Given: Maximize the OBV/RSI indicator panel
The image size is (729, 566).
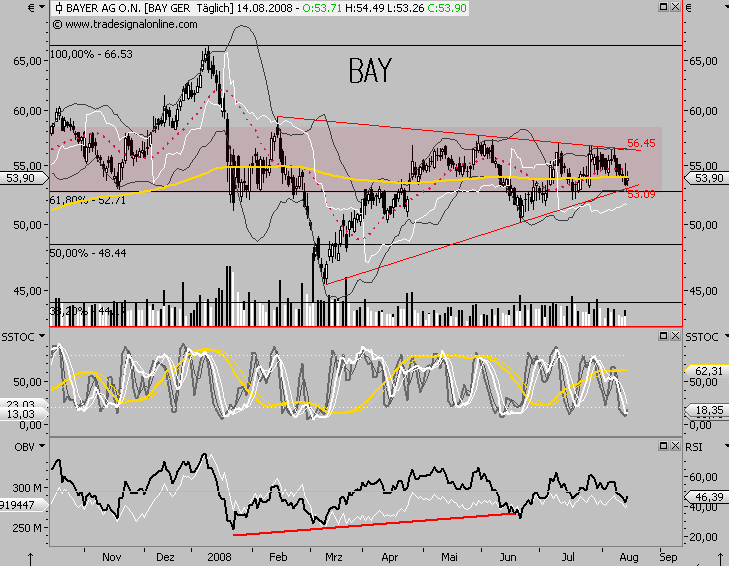Looking at the screenshot, I should point(663,446).
